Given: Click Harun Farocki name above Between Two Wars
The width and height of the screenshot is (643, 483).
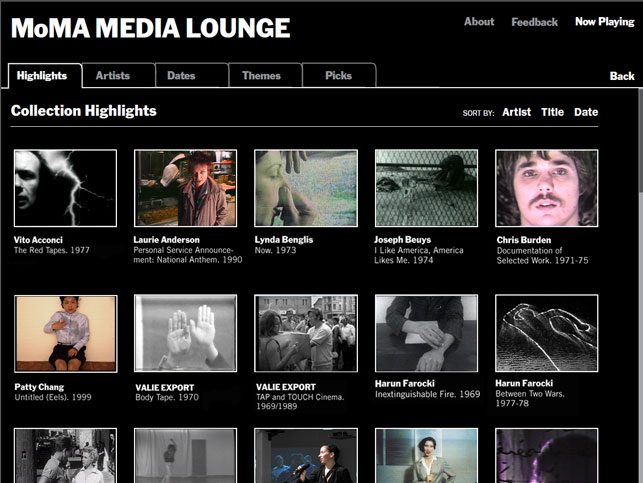Looking at the screenshot, I should (524, 383).
